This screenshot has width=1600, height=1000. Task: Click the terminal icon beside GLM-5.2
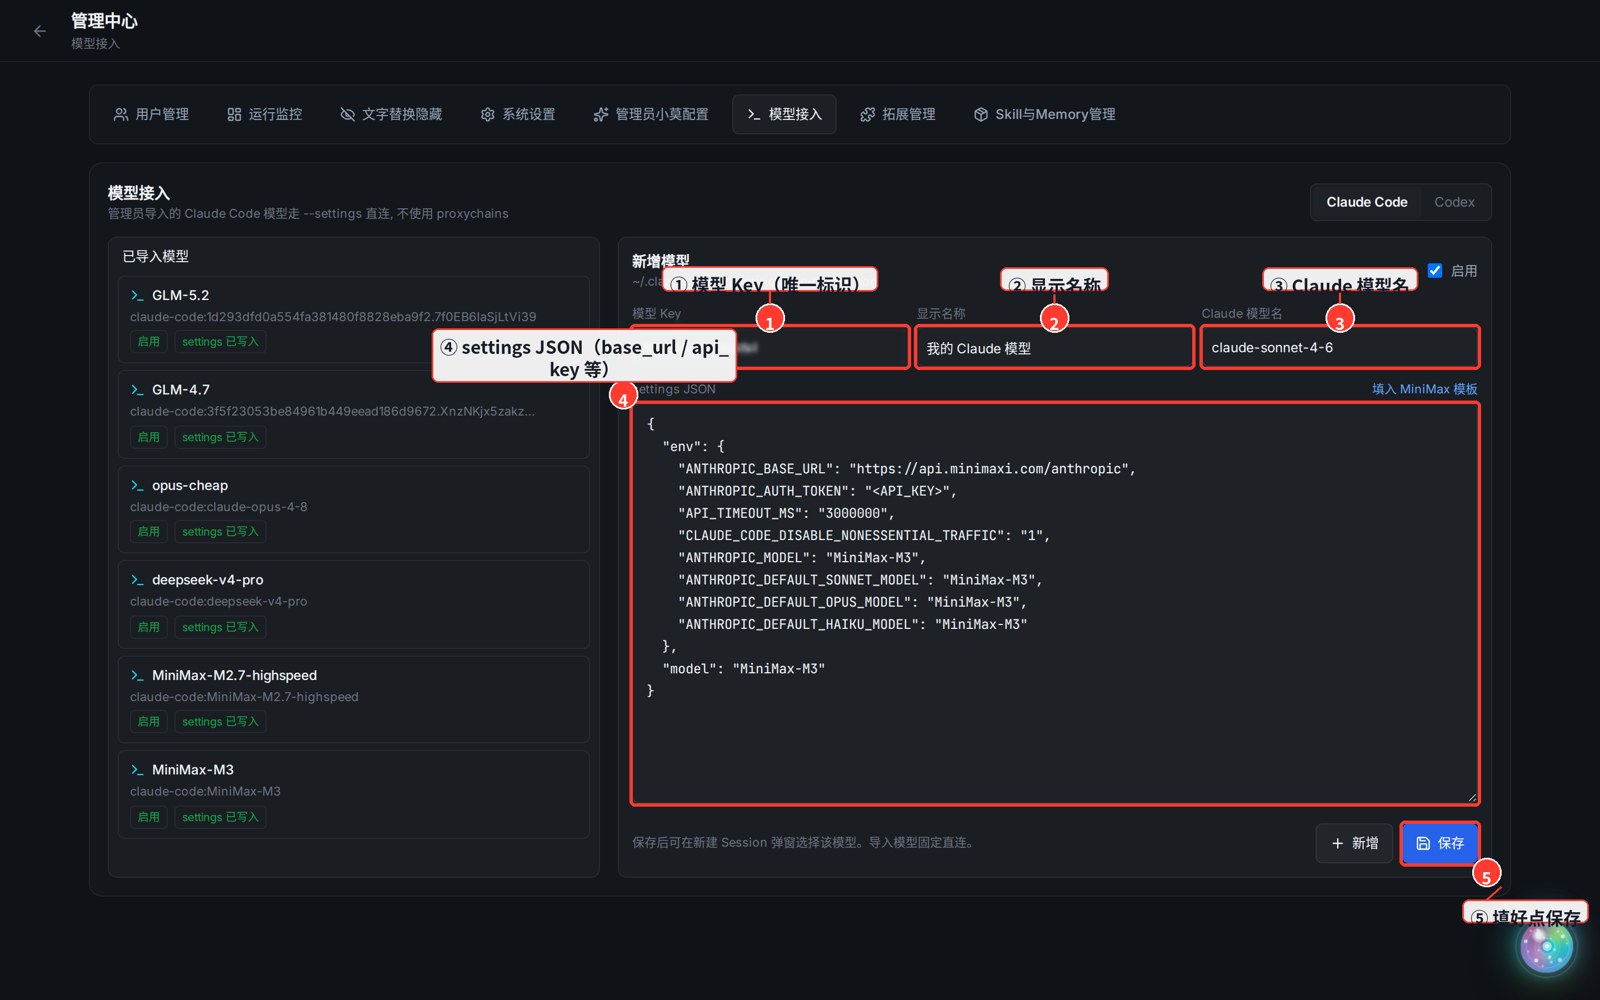(137, 295)
